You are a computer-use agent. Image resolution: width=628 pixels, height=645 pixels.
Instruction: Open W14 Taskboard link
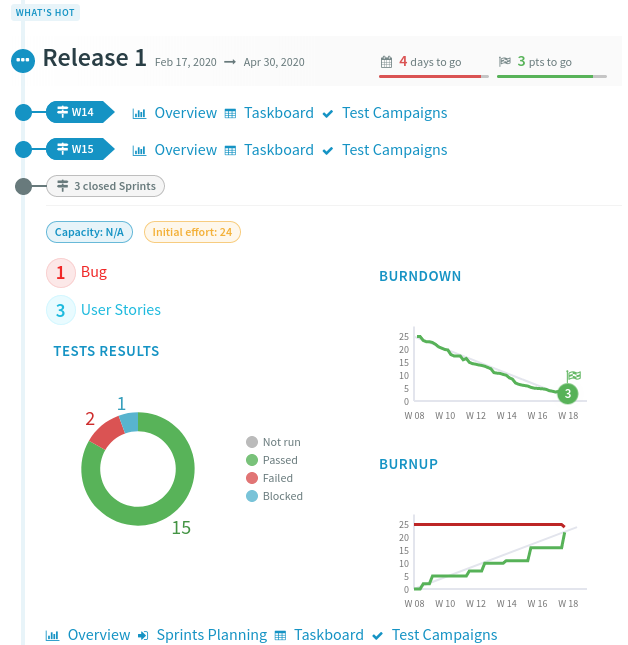[279, 113]
